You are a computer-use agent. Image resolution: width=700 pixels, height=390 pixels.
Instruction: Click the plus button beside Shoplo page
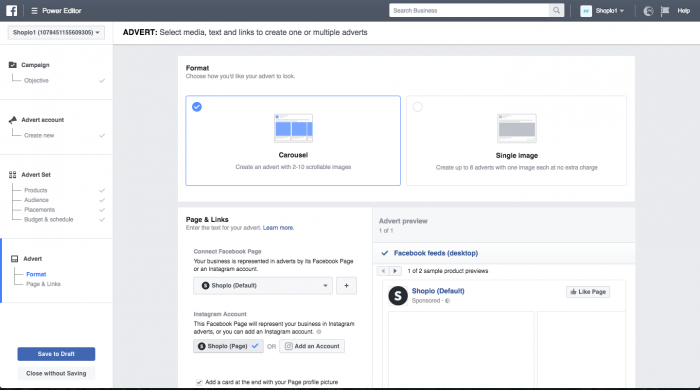point(346,286)
